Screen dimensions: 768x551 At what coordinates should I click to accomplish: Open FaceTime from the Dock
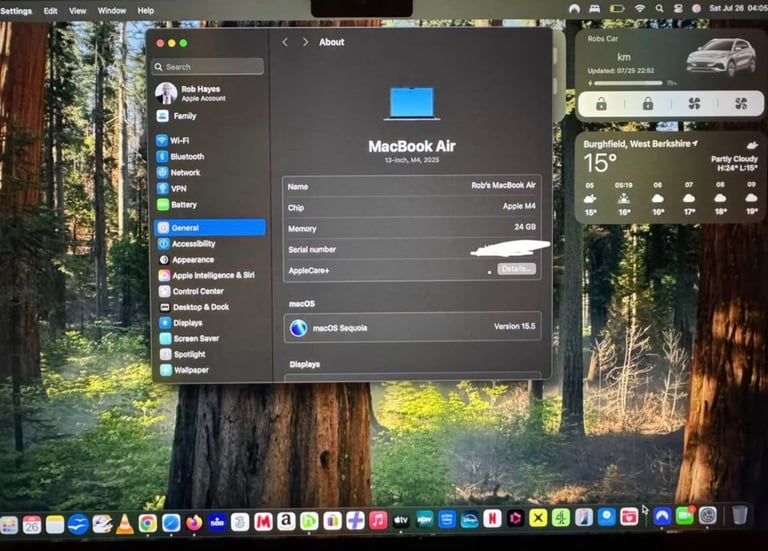coord(685,516)
